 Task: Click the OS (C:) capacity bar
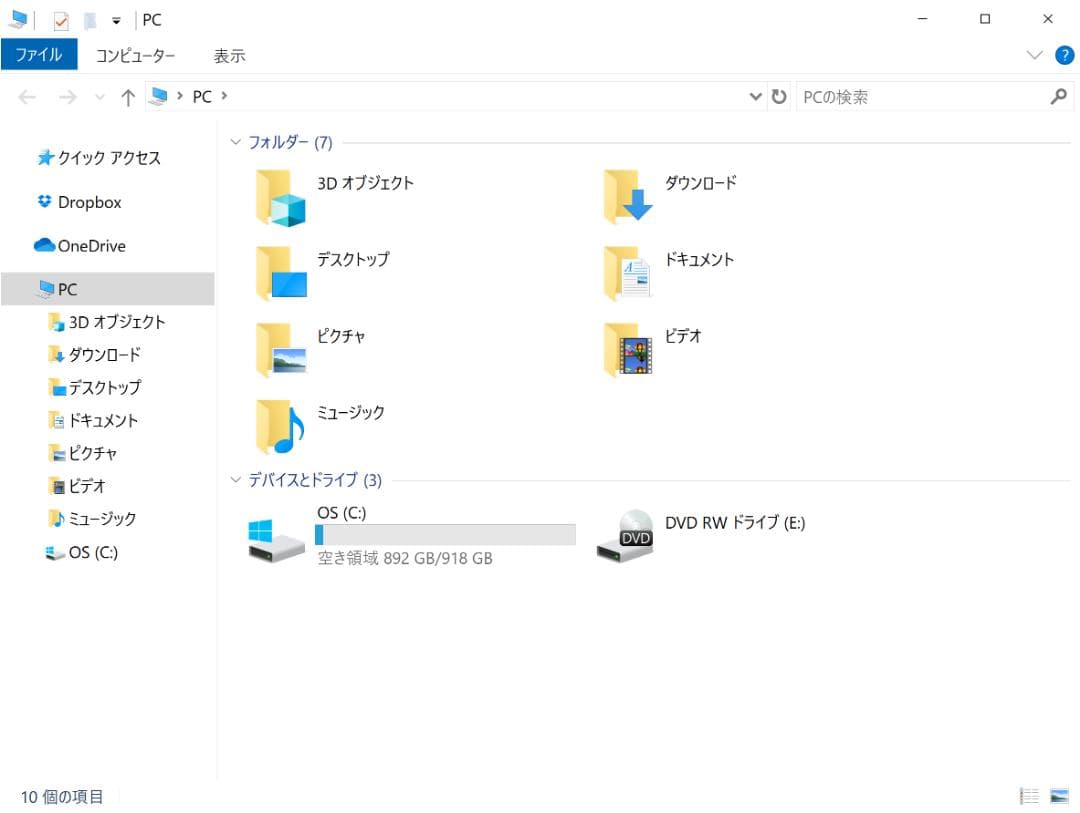pos(445,534)
